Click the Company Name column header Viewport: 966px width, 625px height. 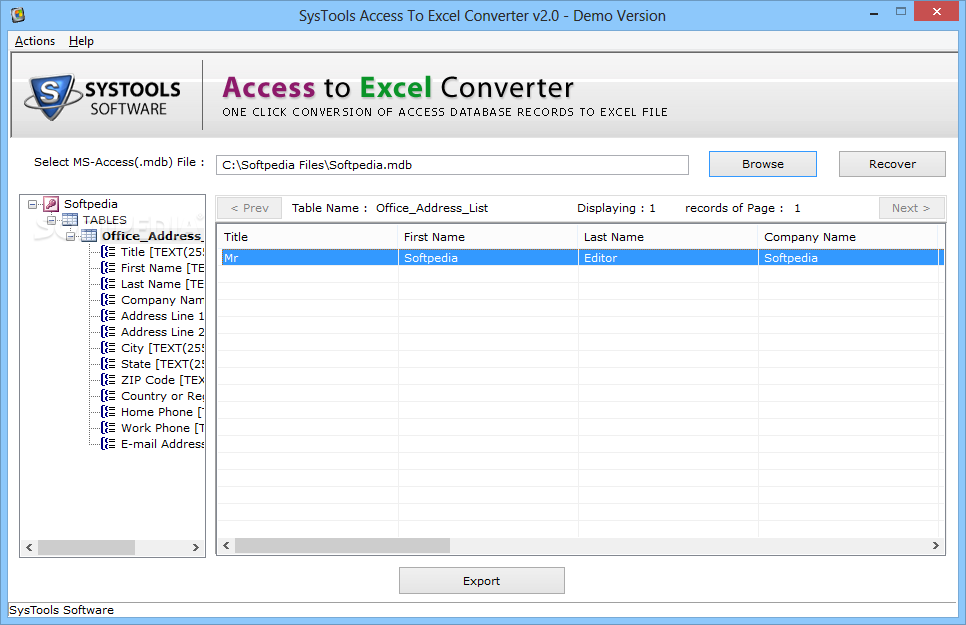[848, 237]
